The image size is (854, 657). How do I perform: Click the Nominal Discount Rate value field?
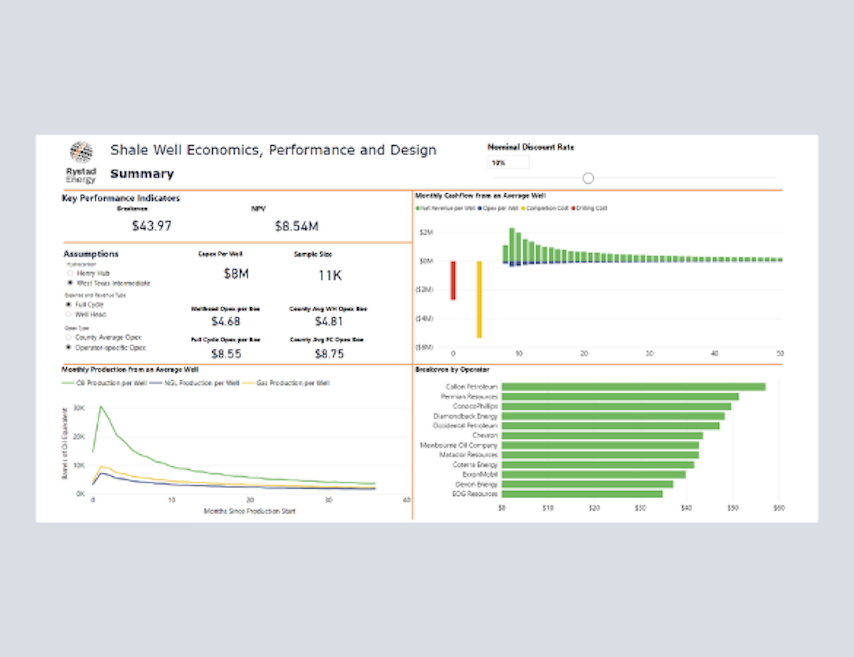point(508,162)
